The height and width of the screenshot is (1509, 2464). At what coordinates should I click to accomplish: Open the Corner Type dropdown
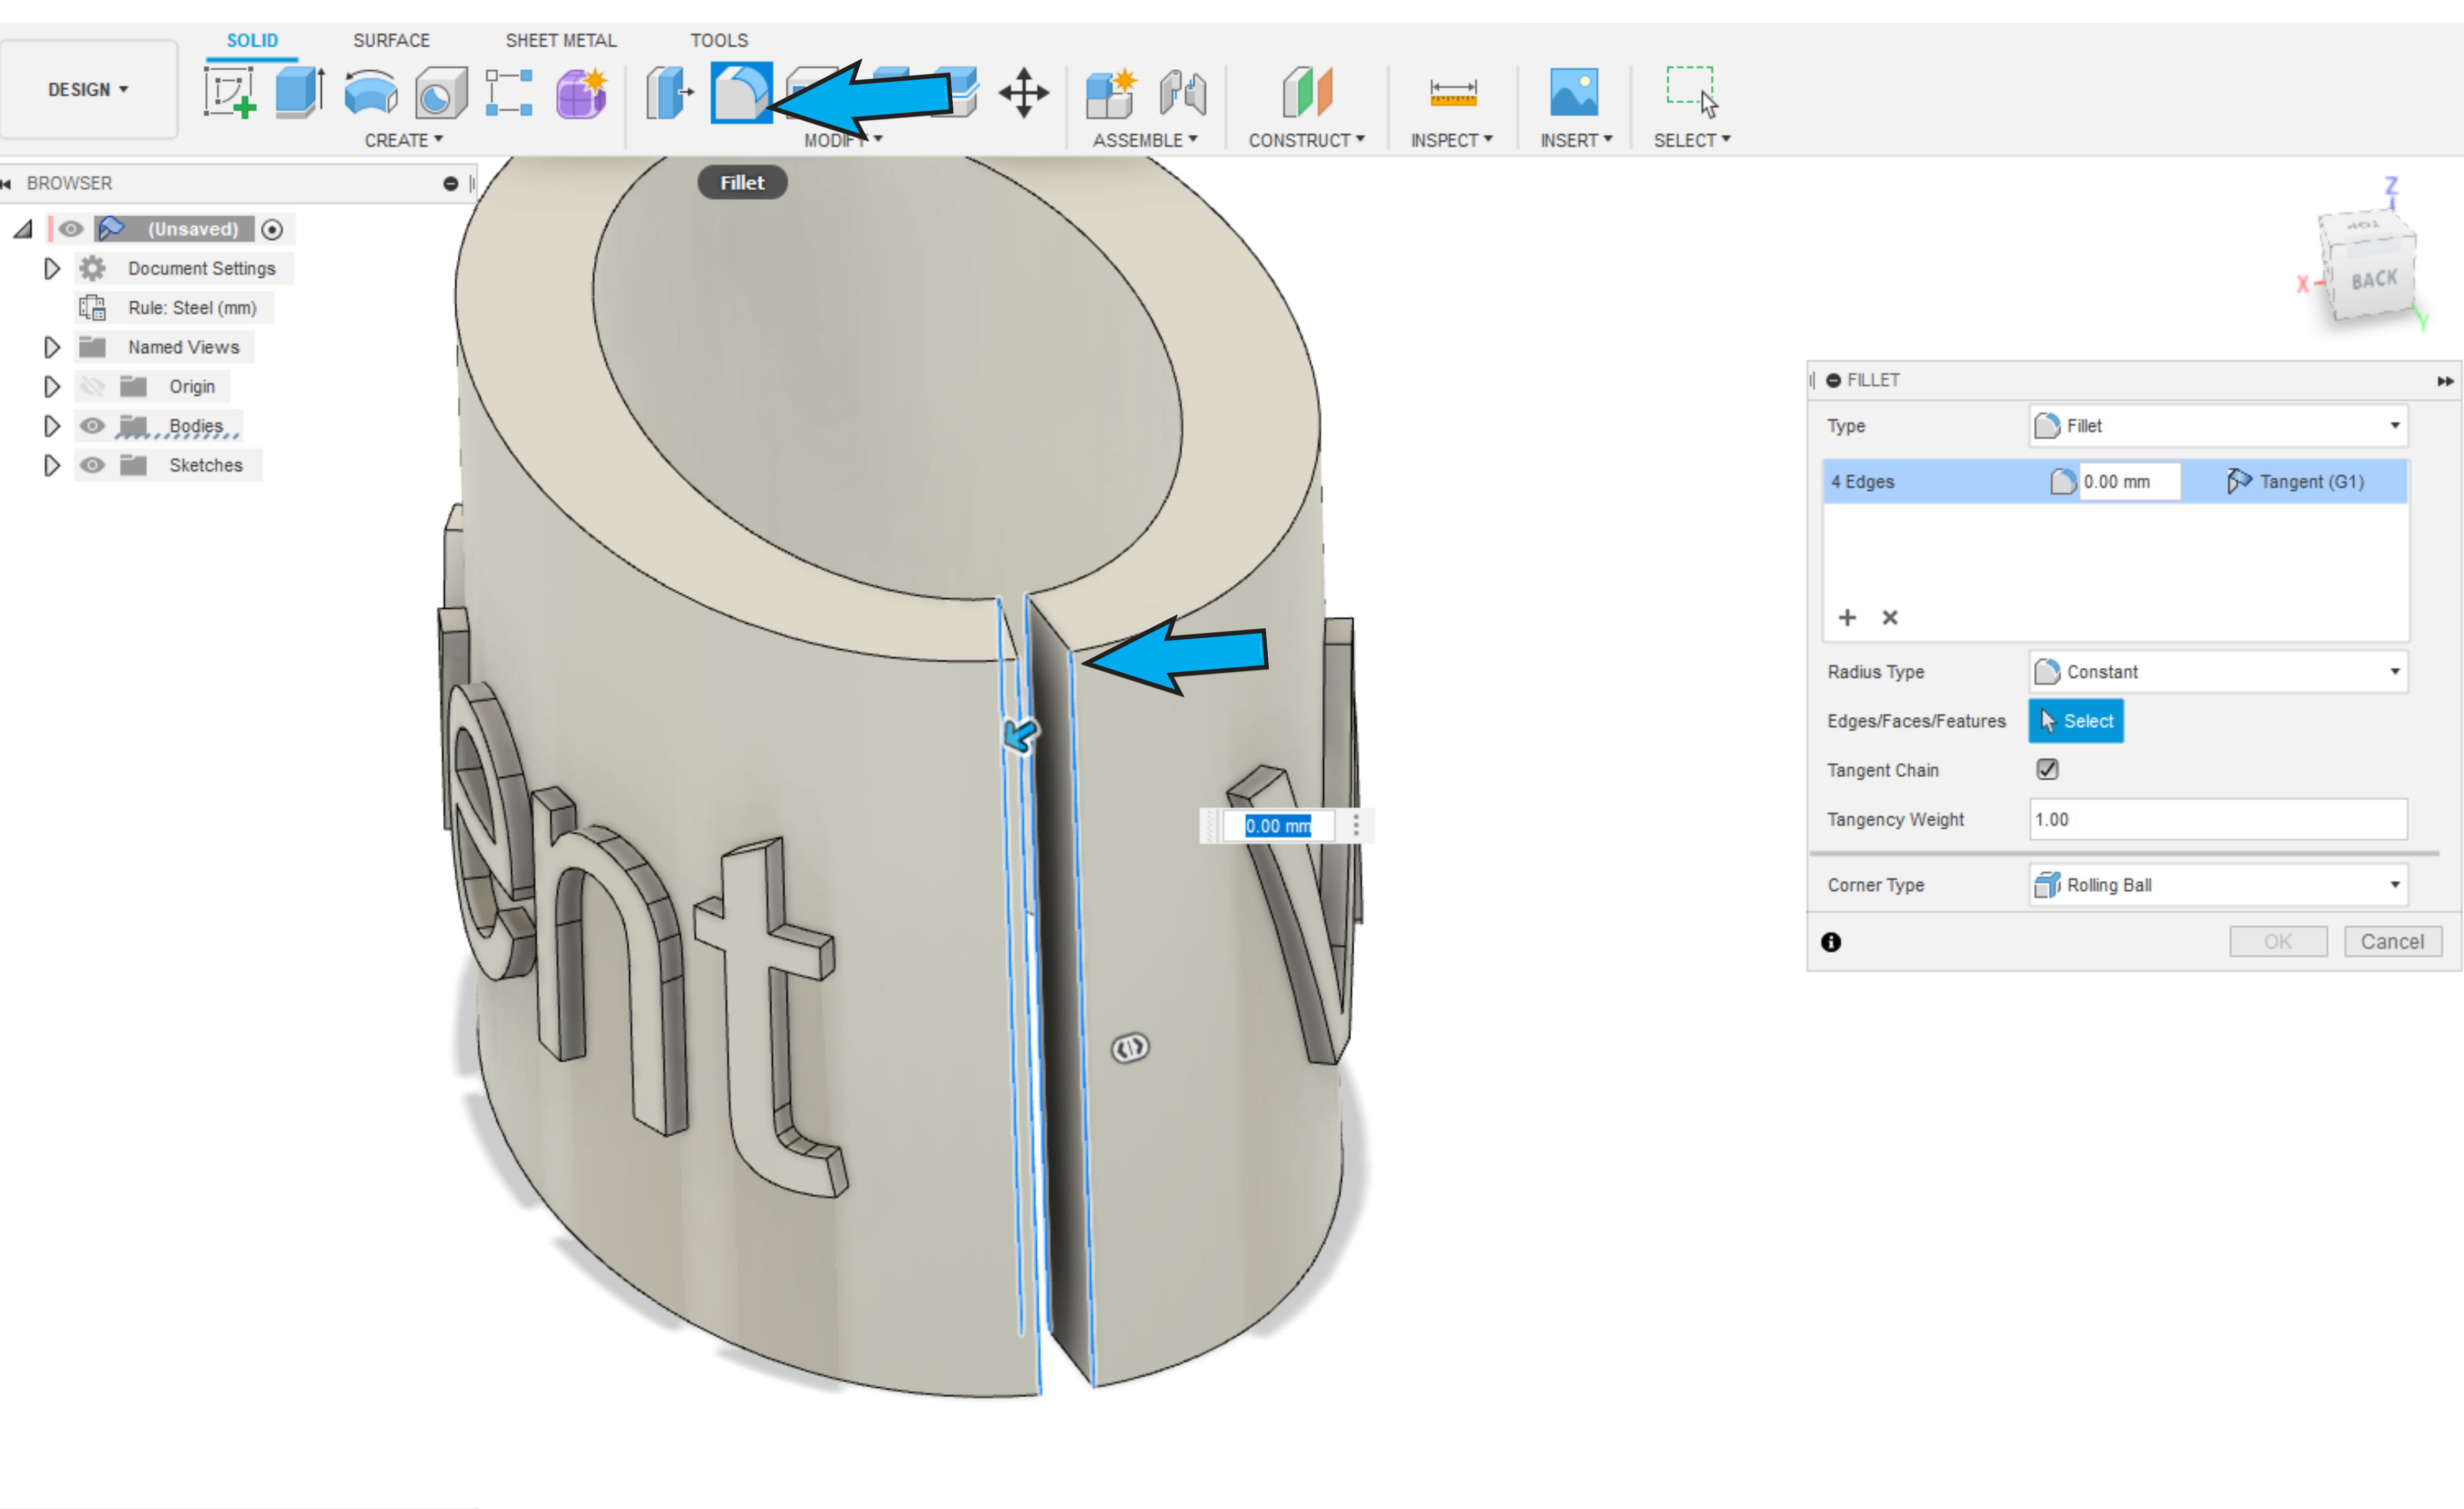[2217, 885]
